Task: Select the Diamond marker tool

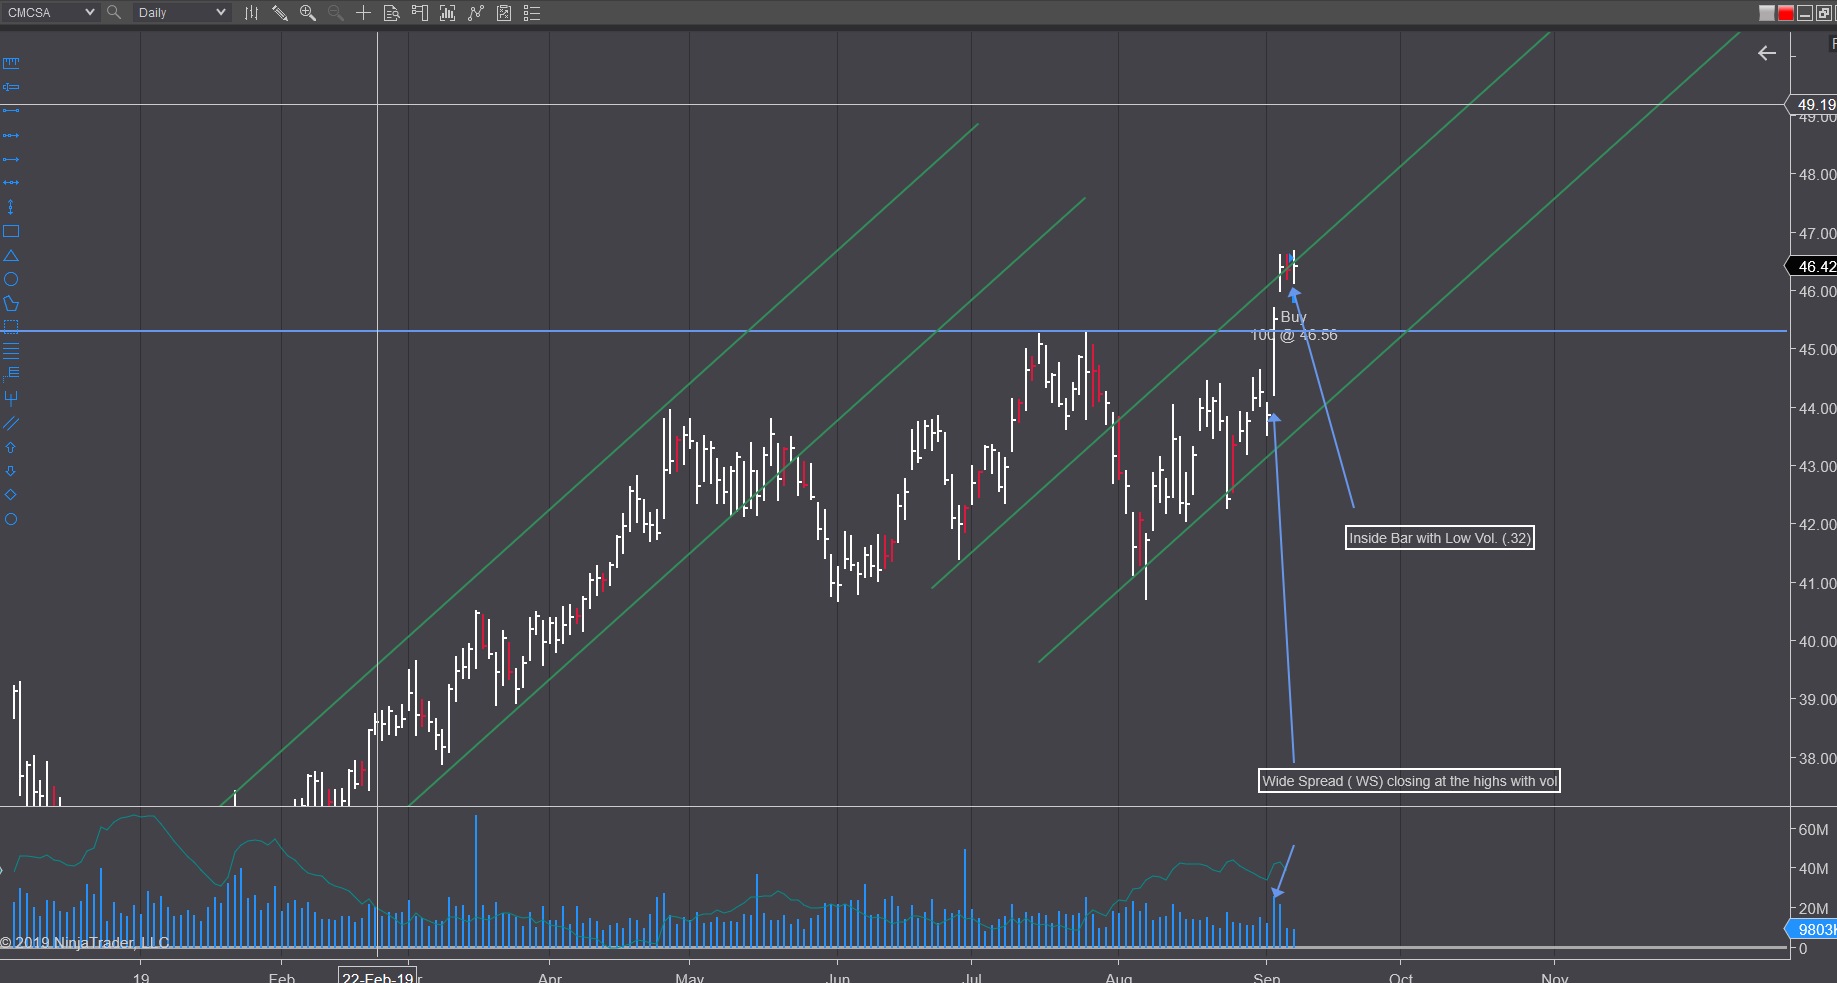Action: point(11,495)
